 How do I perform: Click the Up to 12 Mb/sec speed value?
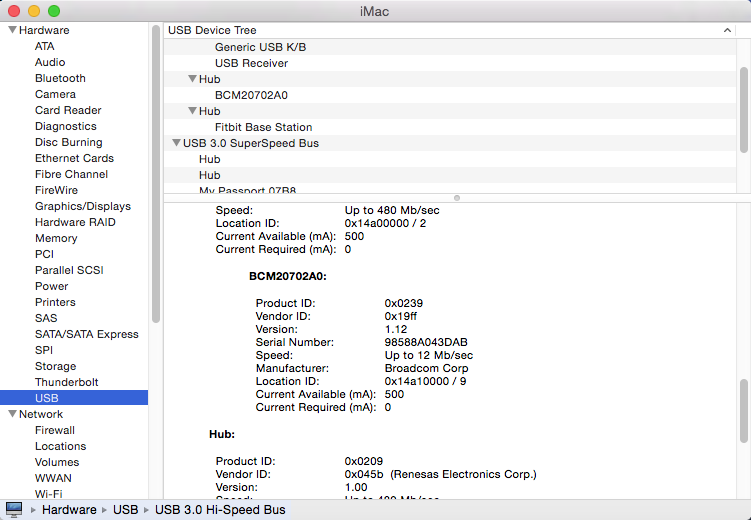click(x=429, y=355)
